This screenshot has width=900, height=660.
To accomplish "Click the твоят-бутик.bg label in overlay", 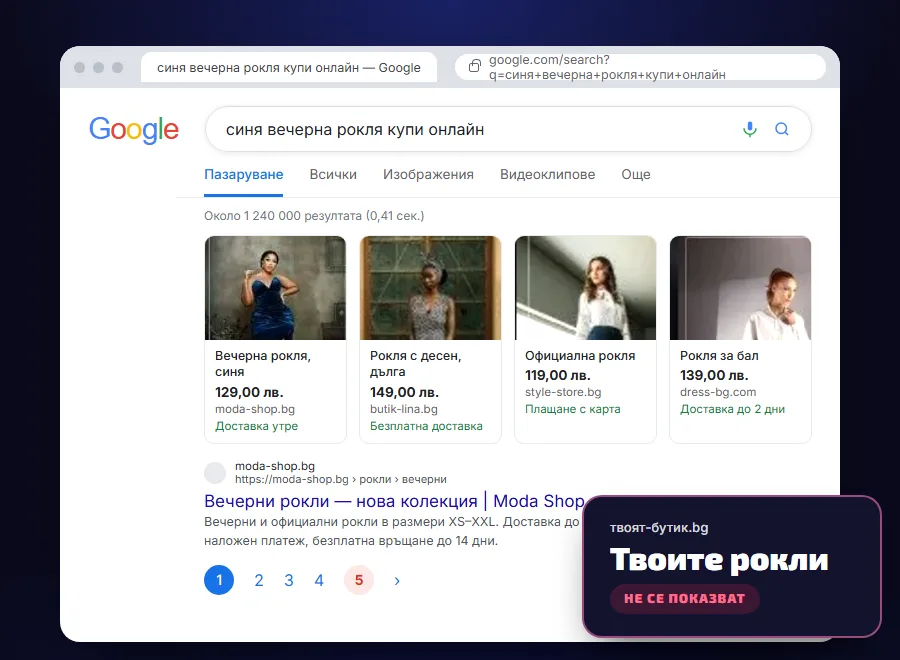I will tap(659, 527).
